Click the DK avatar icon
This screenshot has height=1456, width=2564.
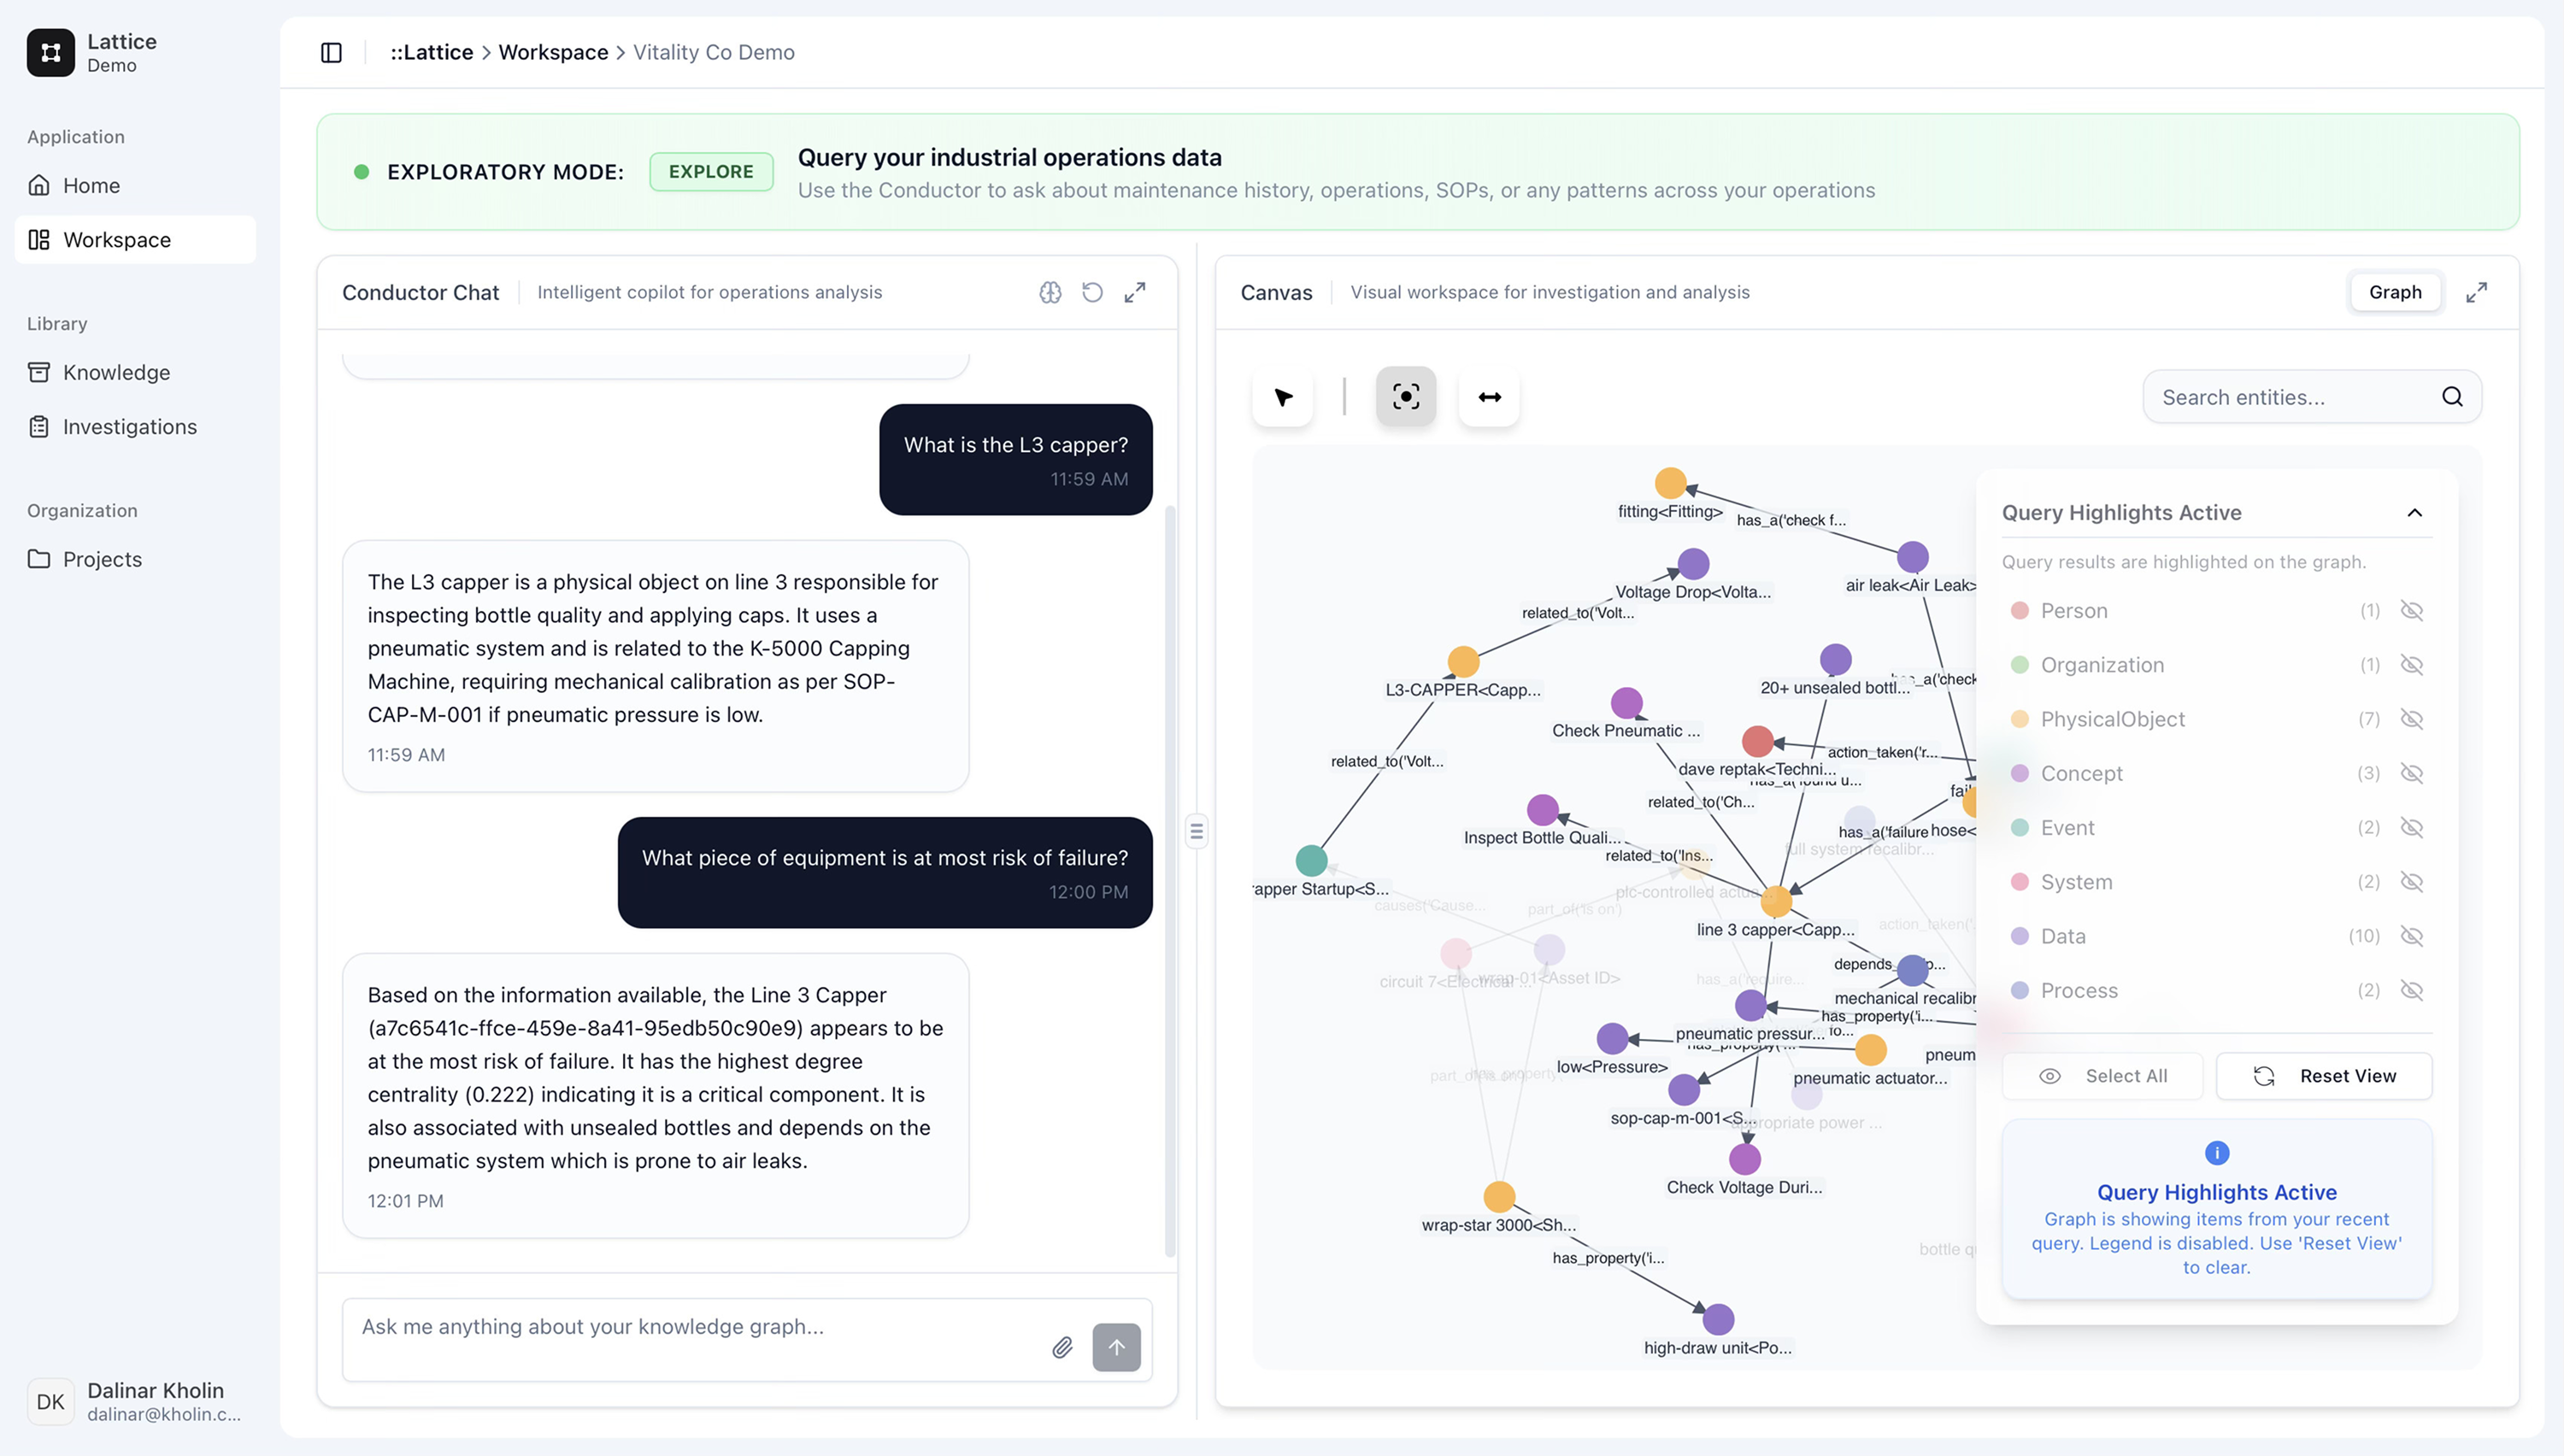pyautogui.click(x=50, y=1401)
